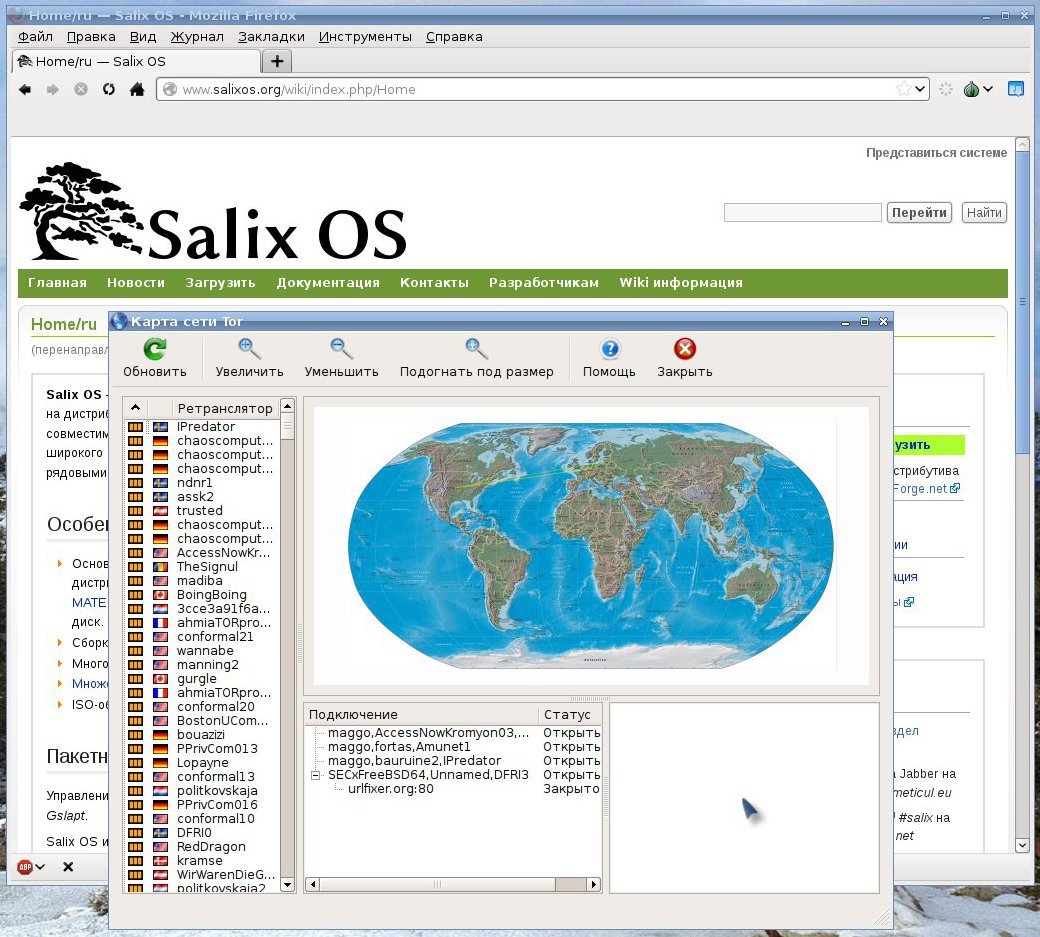The image size is (1040, 937).
Task: Refresh the Tor network map with Обновить
Action: point(155,358)
